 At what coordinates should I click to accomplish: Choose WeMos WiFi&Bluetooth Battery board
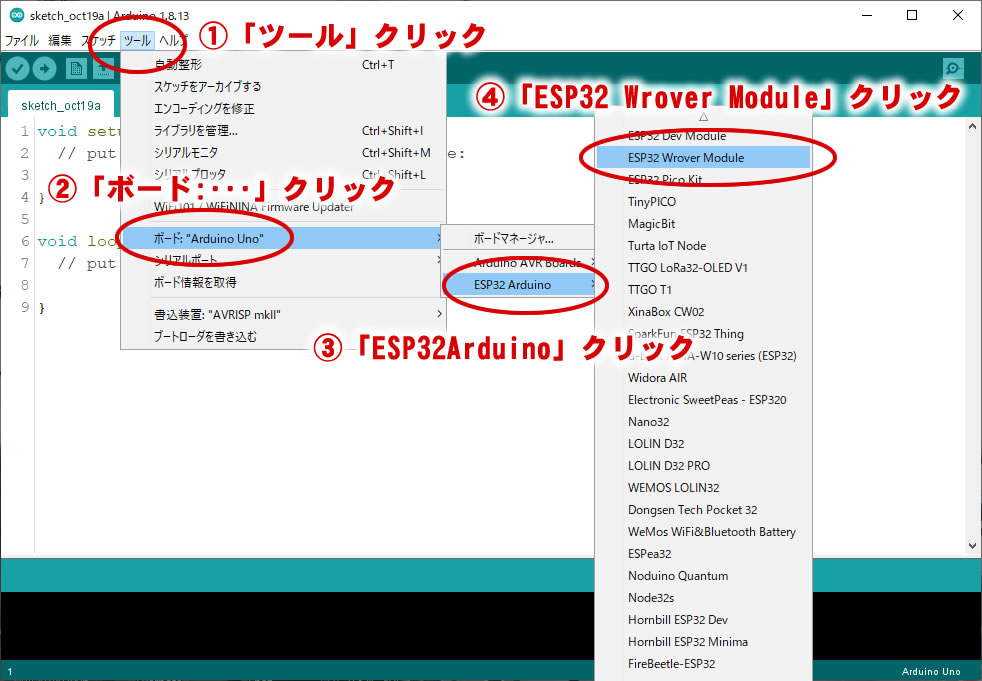tap(703, 532)
